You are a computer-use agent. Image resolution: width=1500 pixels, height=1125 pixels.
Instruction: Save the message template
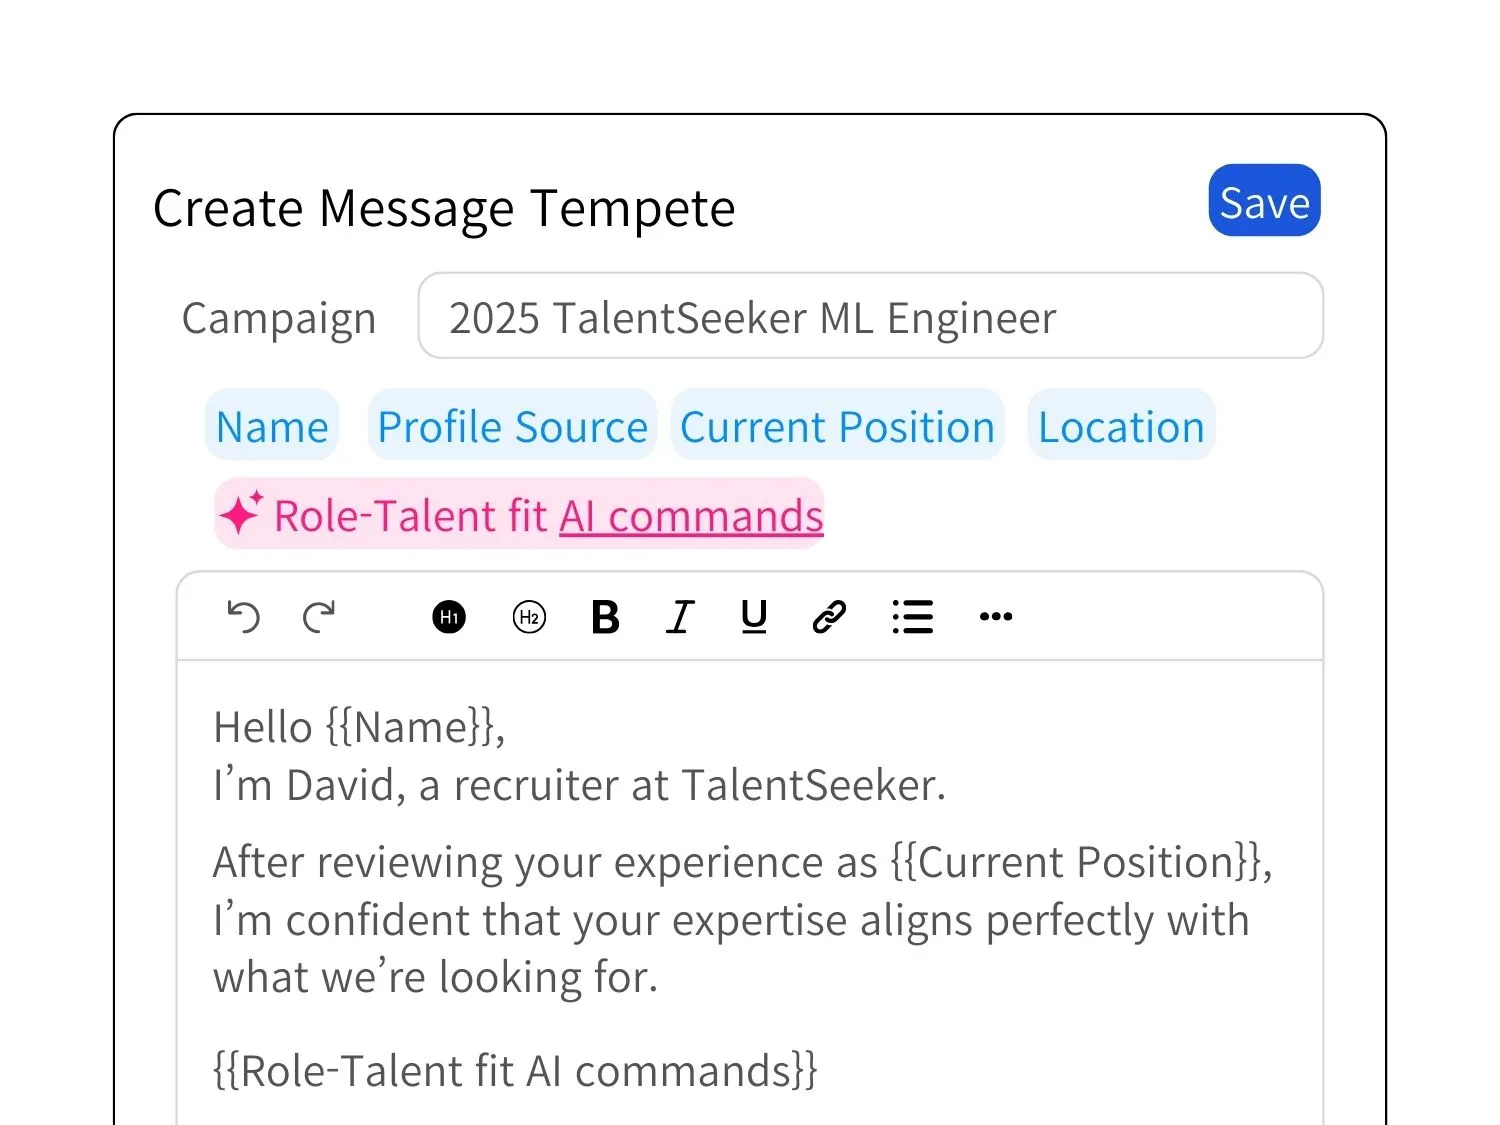(1264, 201)
